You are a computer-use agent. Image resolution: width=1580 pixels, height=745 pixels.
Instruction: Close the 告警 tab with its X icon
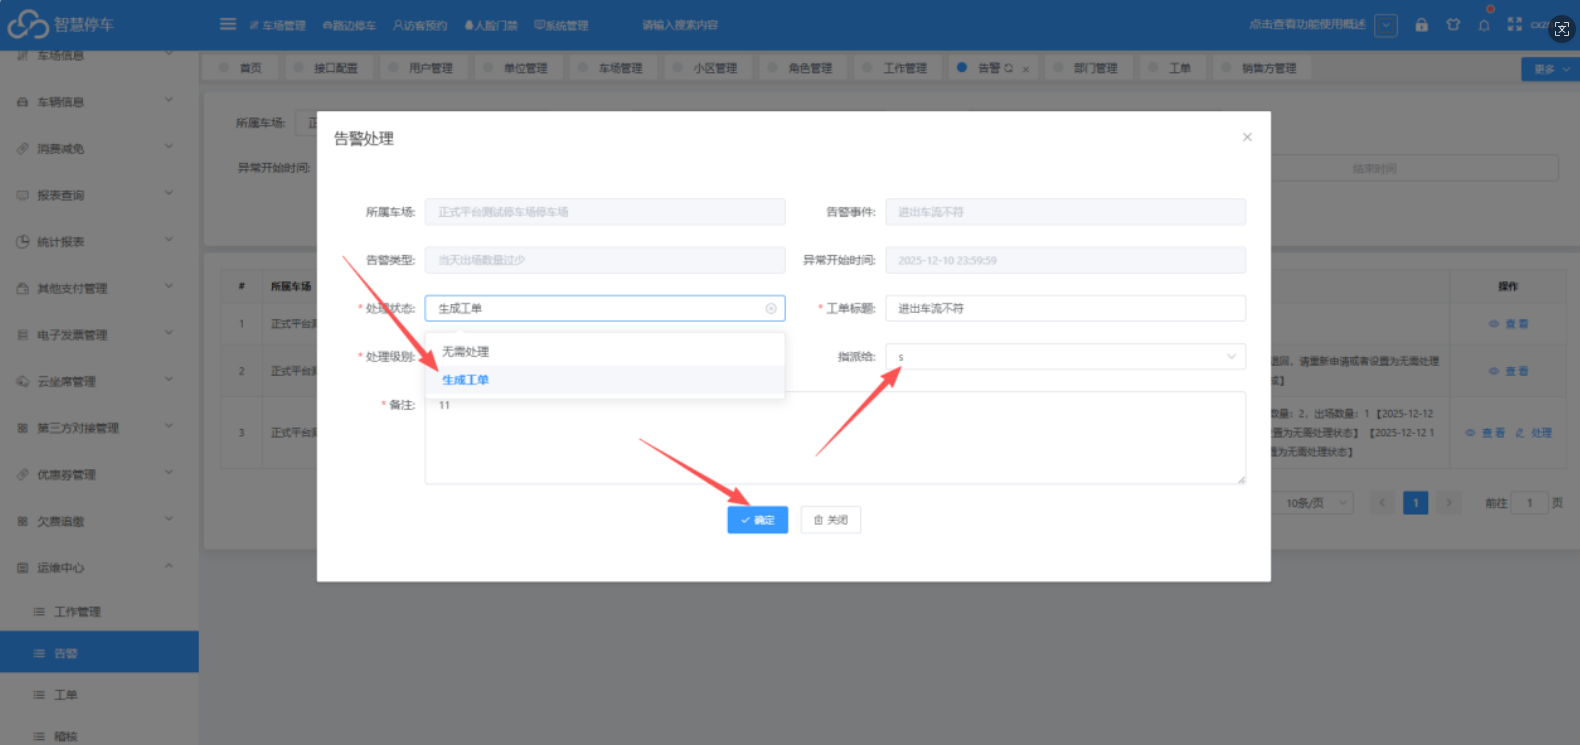1026,69
